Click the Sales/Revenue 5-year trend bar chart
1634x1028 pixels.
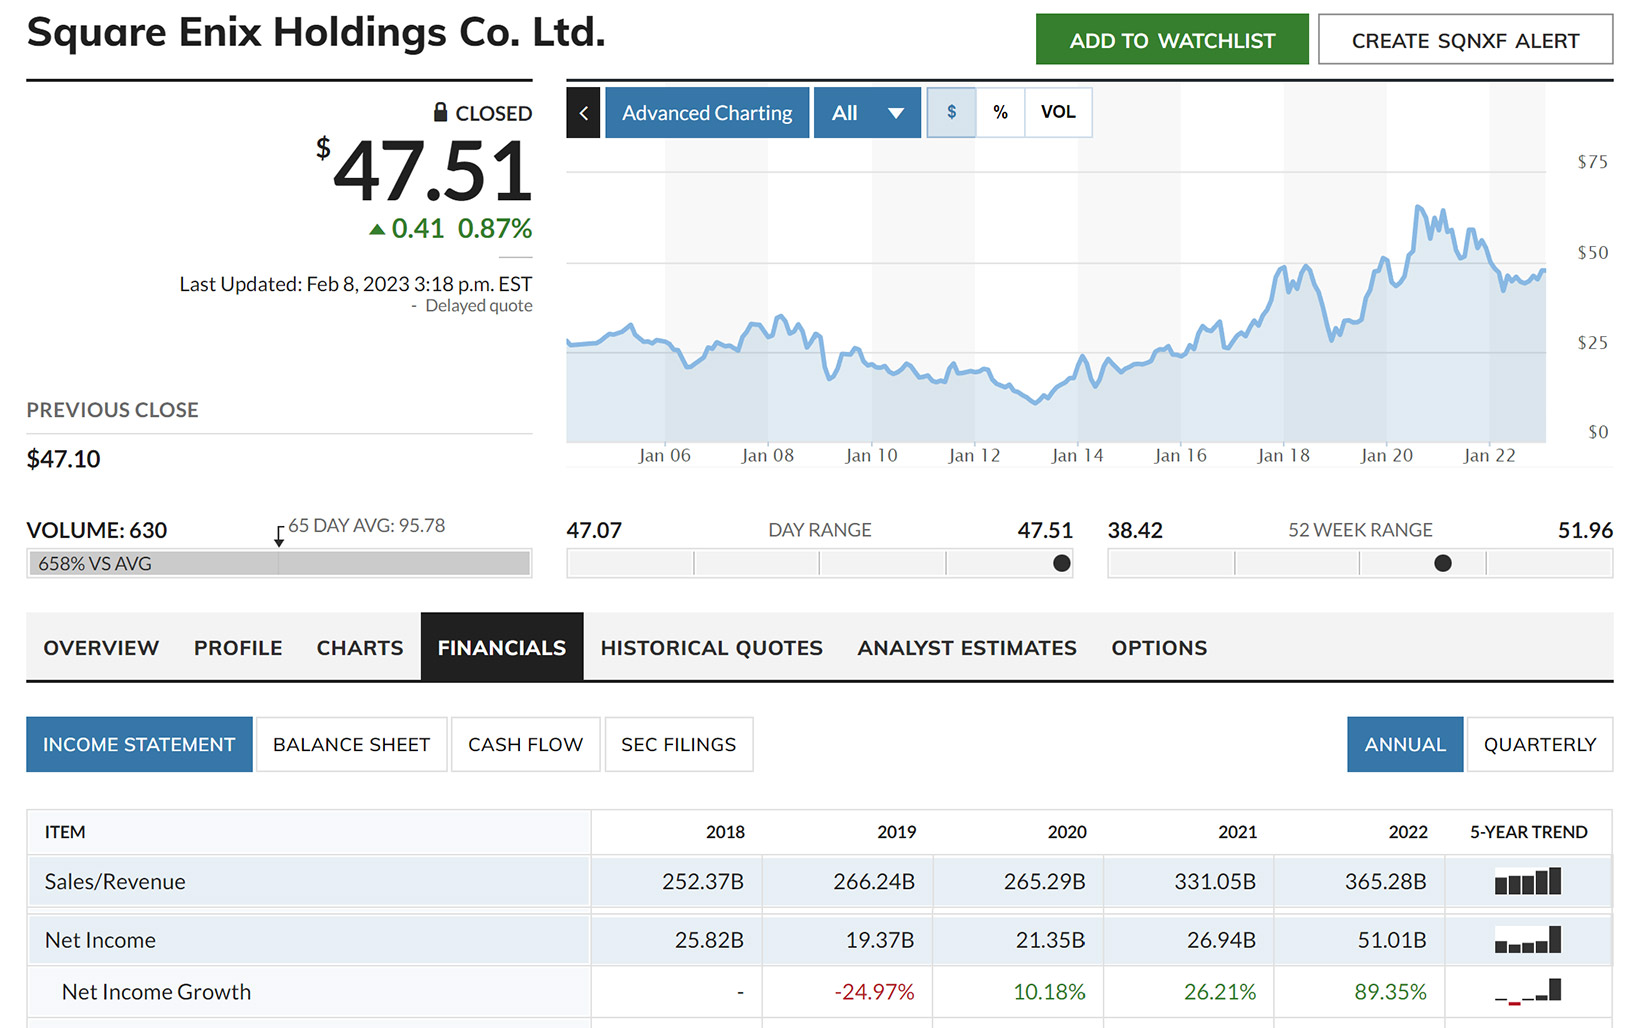coord(1528,881)
